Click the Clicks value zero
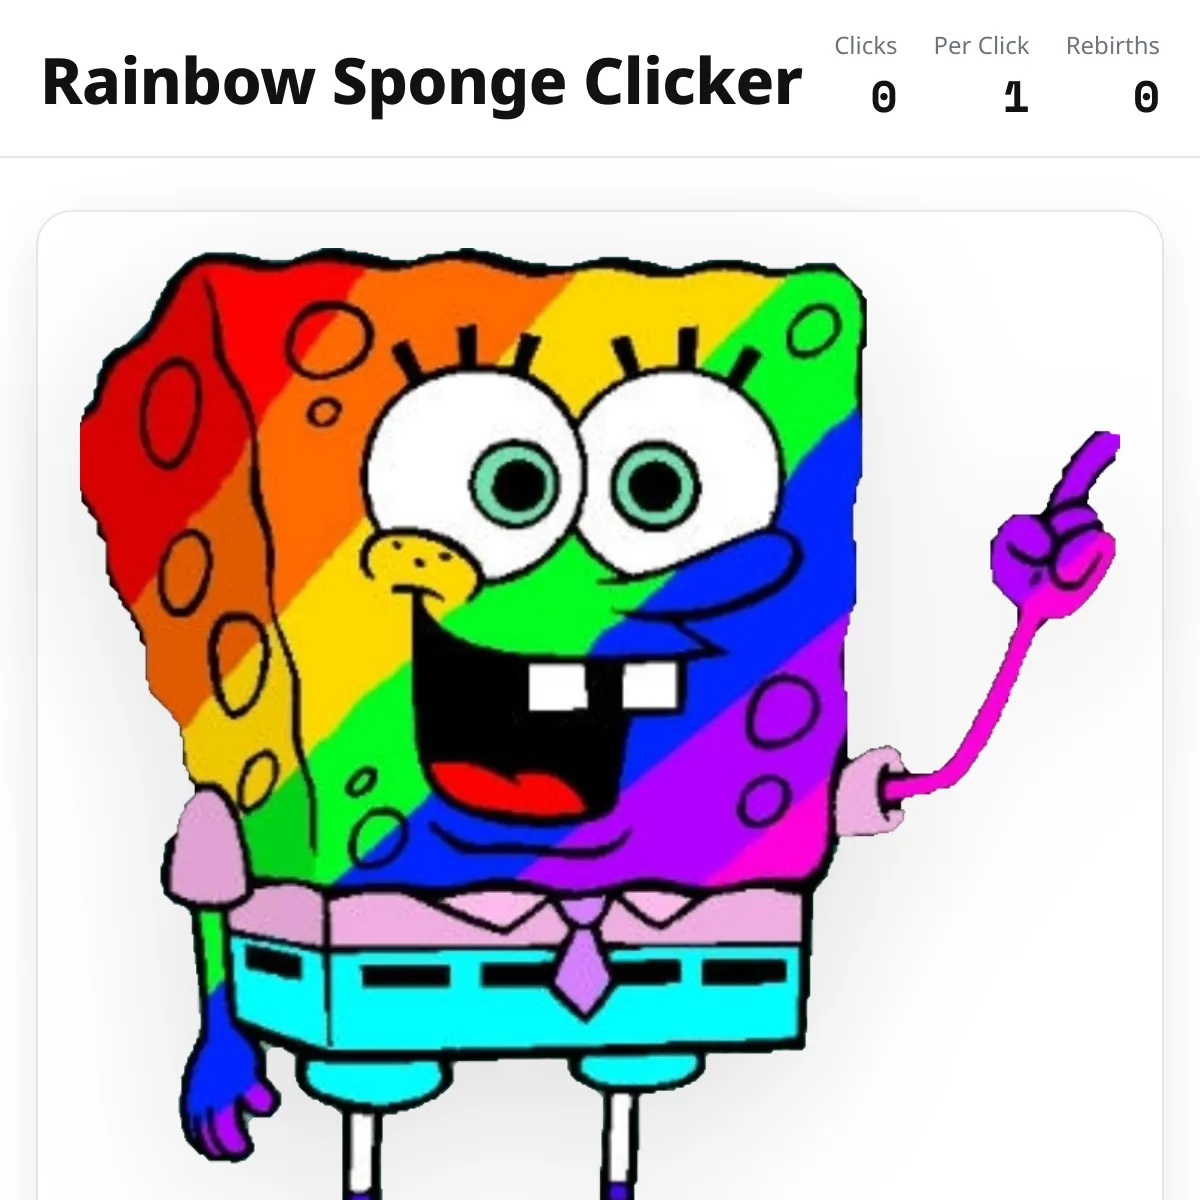The width and height of the screenshot is (1200, 1200). coord(883,98)
